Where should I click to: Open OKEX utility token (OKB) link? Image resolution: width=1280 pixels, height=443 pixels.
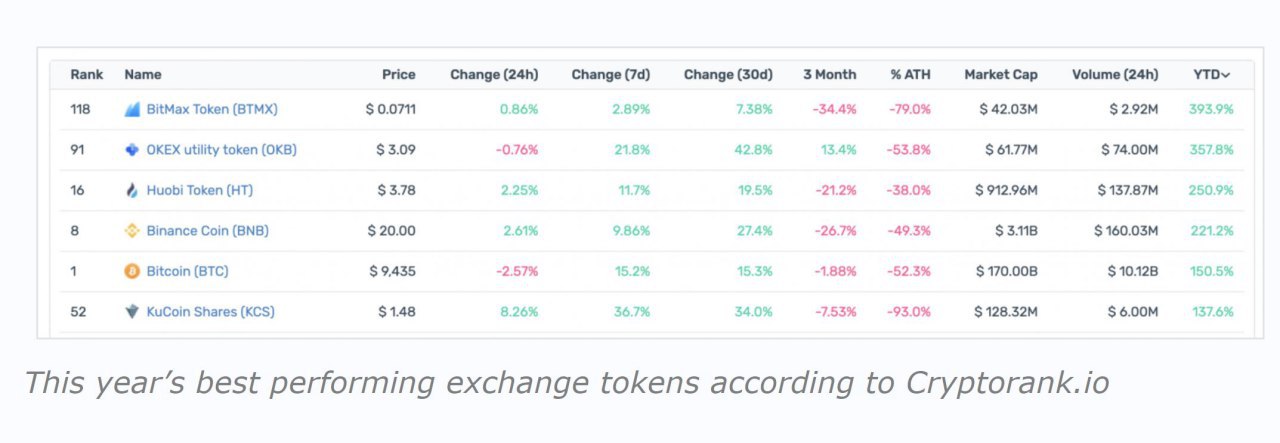221,150
